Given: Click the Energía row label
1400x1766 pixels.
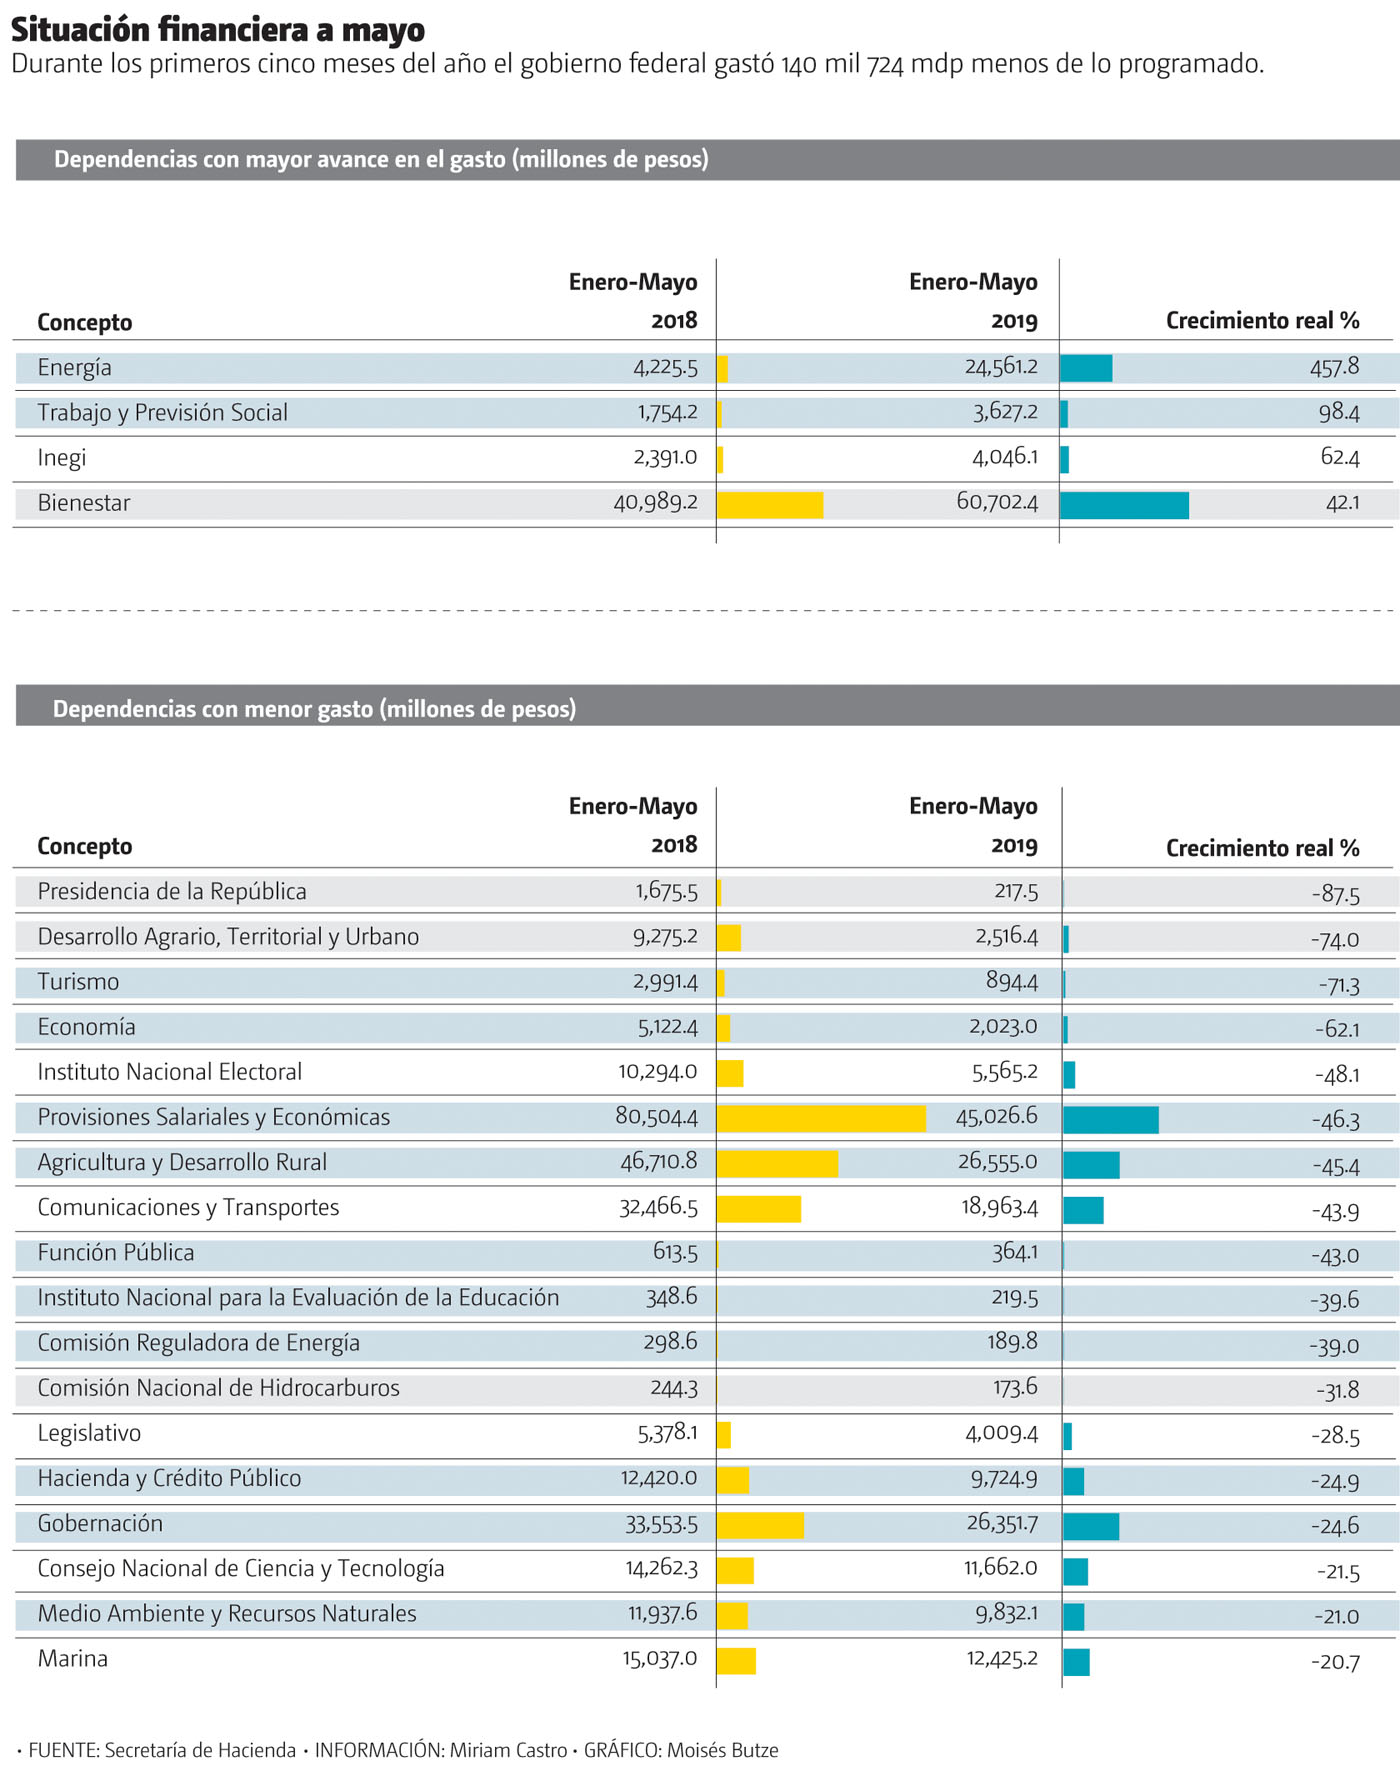Looking at the screenshot, I should pyautogui.click(x=75, y=368).
